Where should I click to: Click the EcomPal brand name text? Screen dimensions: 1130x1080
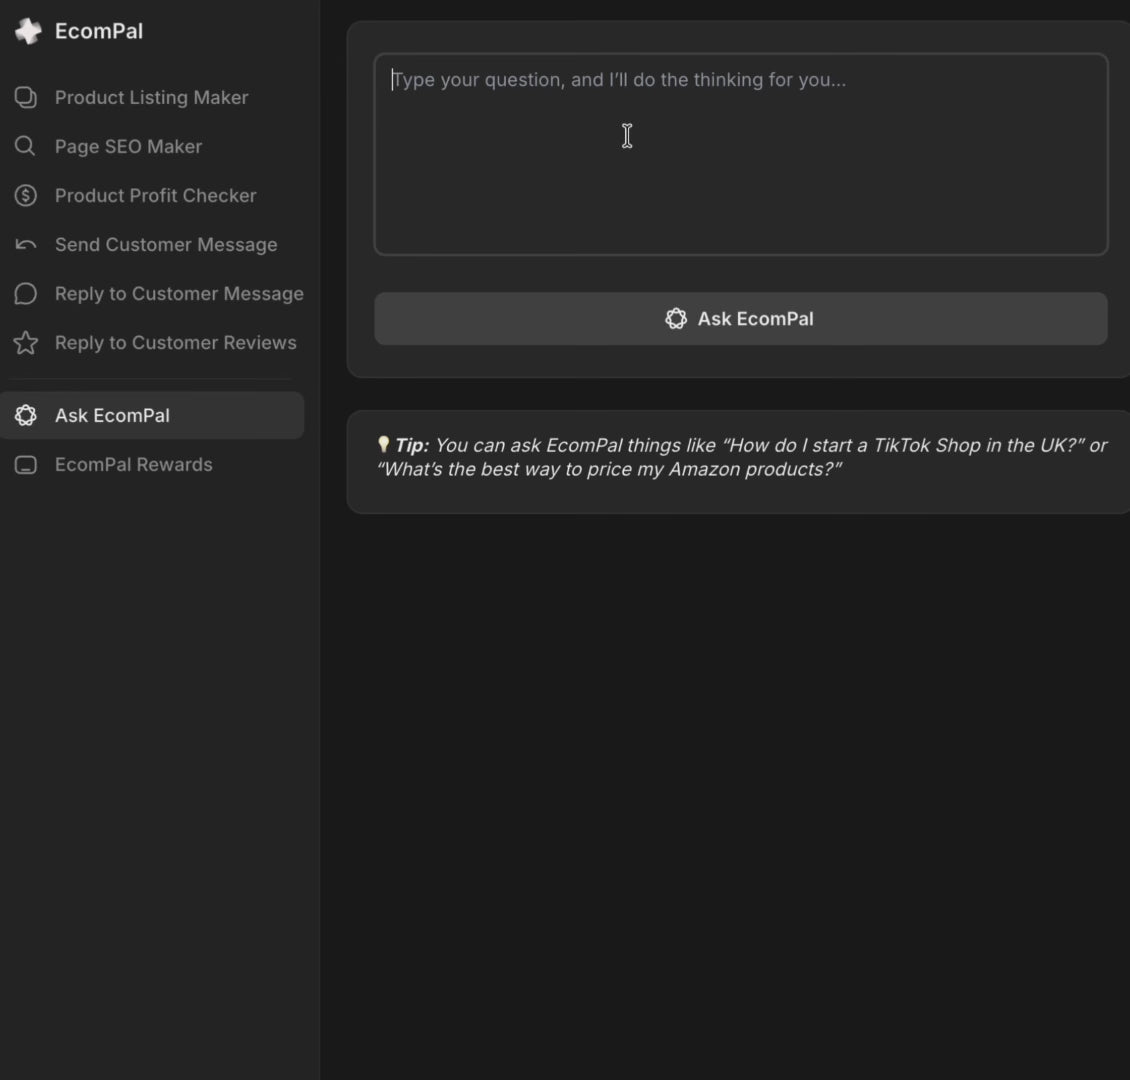point(99,31)
